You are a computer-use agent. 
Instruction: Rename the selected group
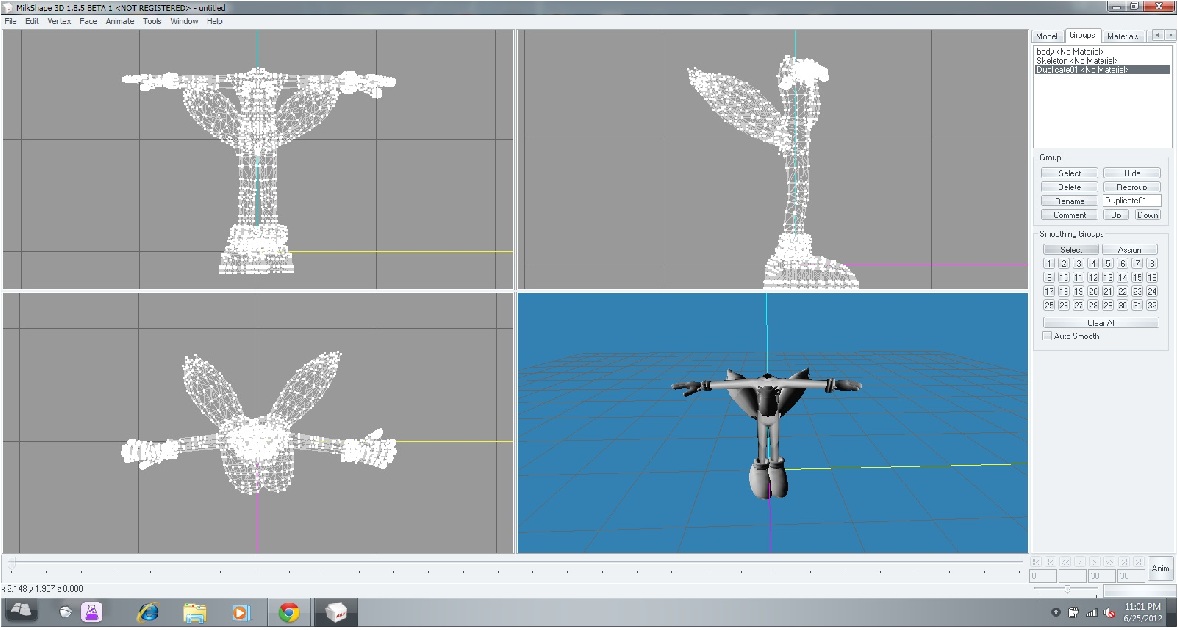point(1068,200)
